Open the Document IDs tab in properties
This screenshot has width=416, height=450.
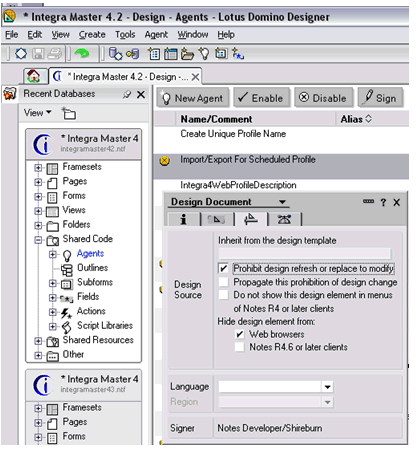coord(284,219)
